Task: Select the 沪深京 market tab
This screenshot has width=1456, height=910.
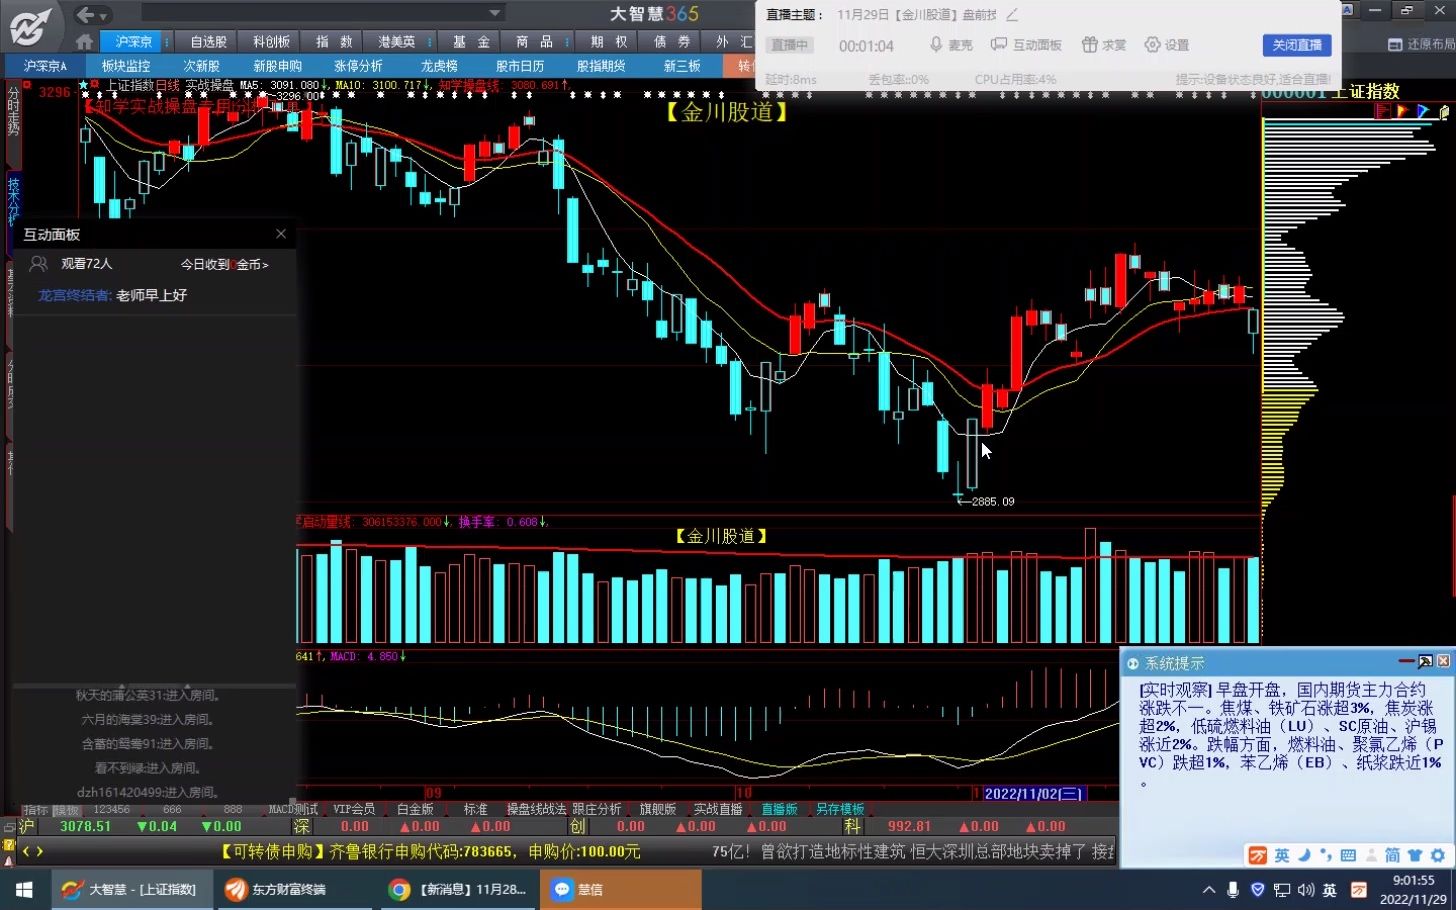Action: (133, 42)
